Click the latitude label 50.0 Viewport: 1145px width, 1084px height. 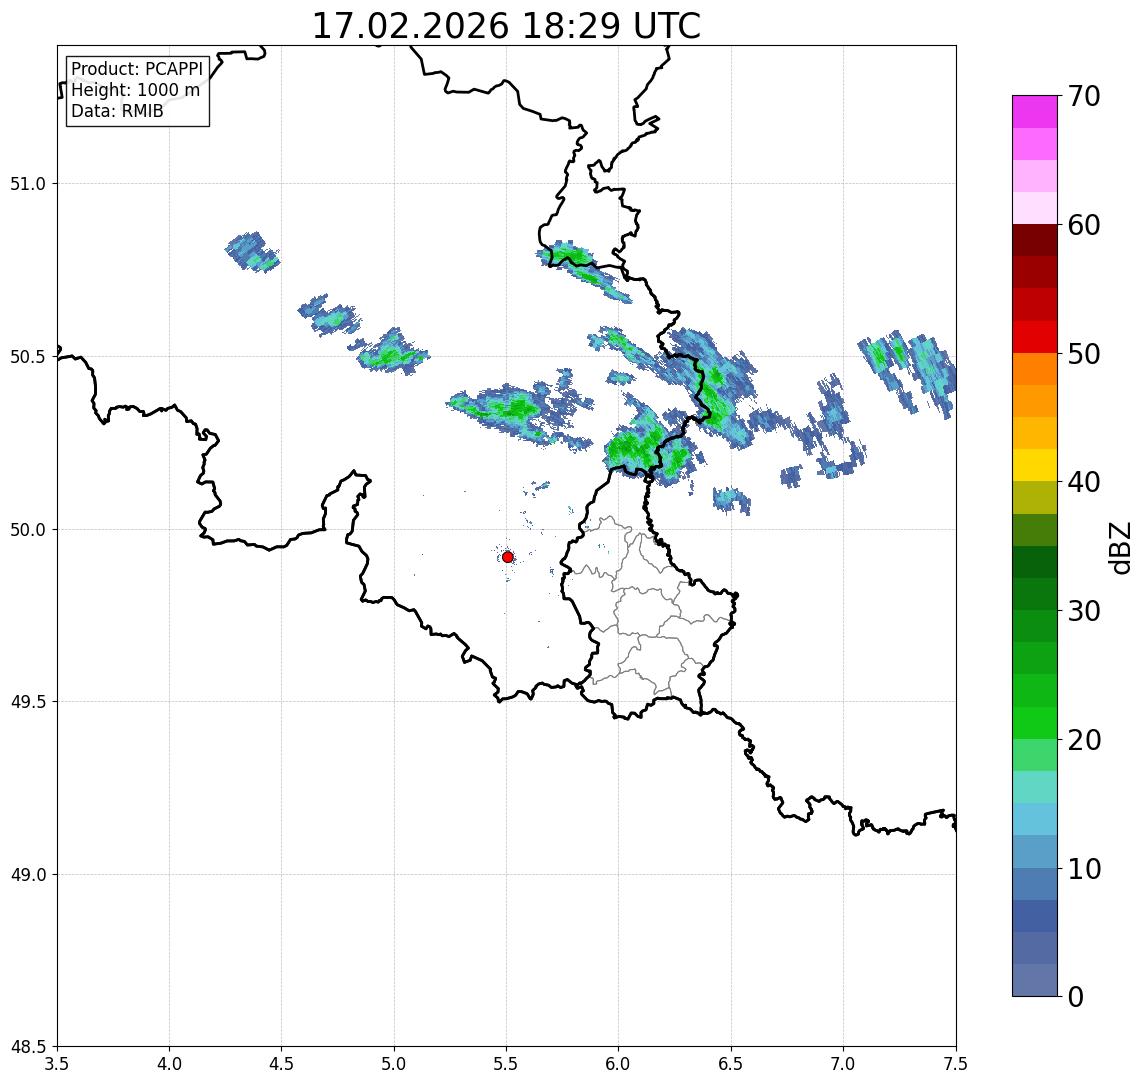click(x=28, y=530)
